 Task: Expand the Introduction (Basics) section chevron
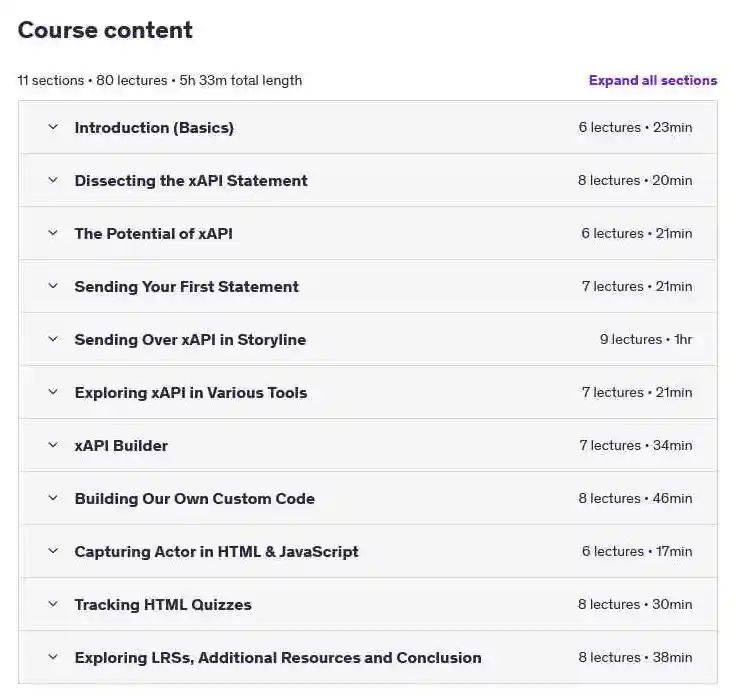53,127
